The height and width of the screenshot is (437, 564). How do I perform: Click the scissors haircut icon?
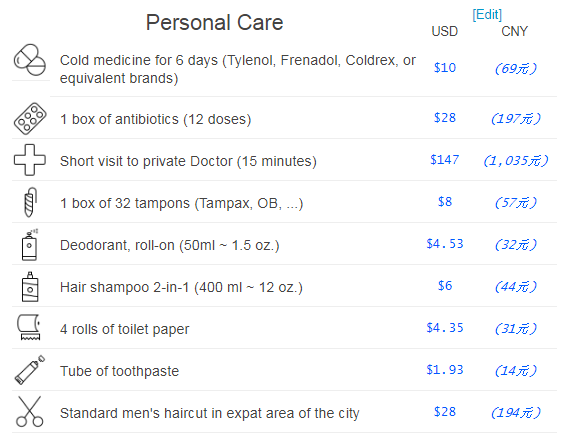click(29, 412)
